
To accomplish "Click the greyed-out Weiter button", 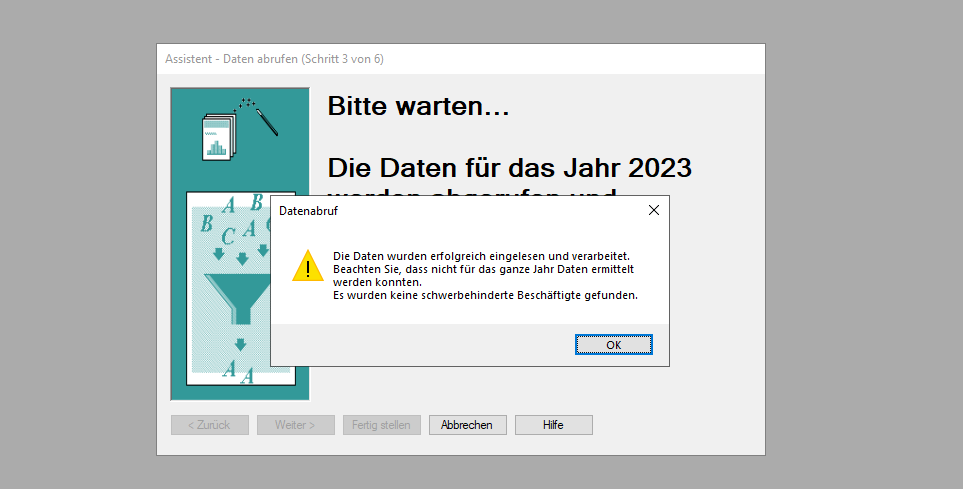I will (296, 425).
